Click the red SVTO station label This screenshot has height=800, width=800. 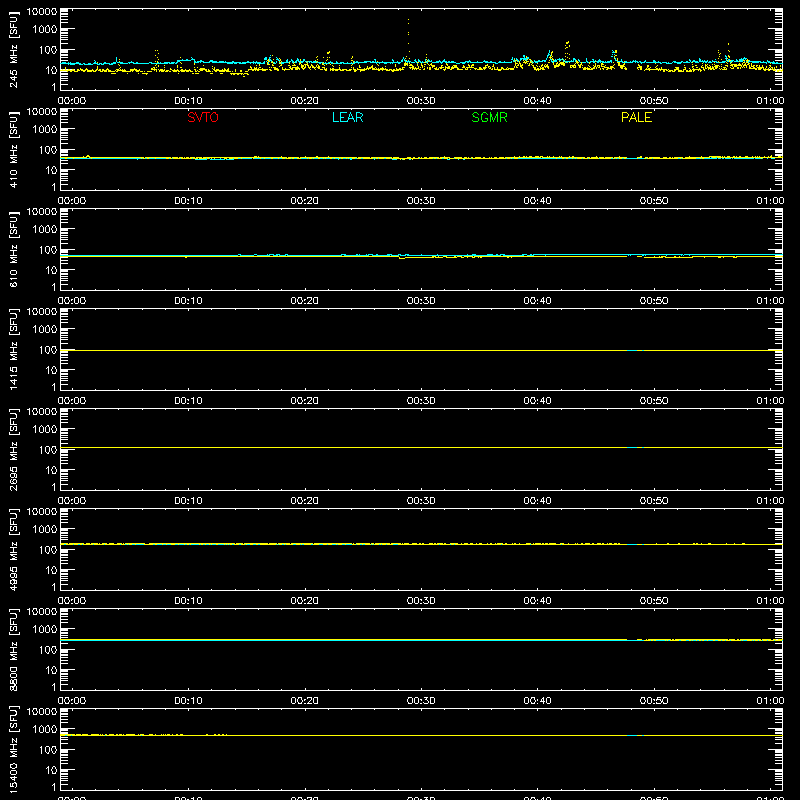(x=203, y=117)
